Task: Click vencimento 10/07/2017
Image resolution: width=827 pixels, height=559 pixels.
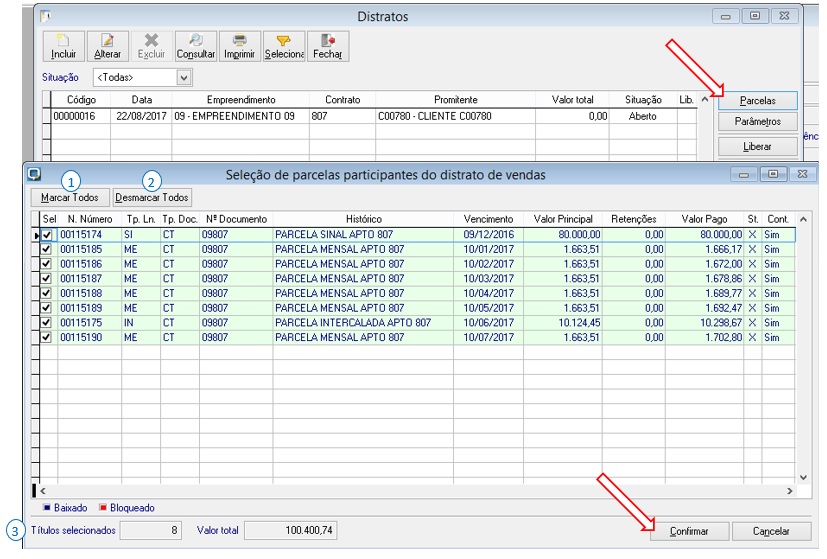Action: click(488, 338)
